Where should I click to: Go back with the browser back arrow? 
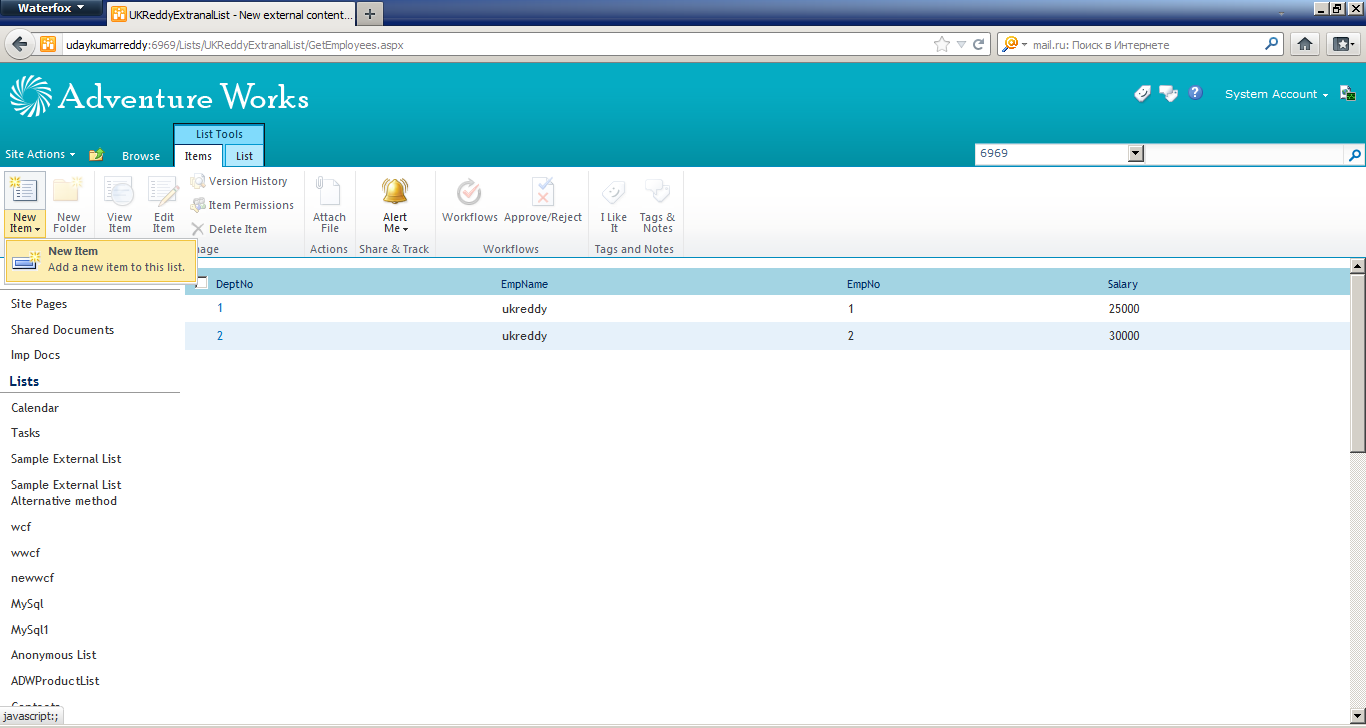pyautogui.click(x=19, y=44)
